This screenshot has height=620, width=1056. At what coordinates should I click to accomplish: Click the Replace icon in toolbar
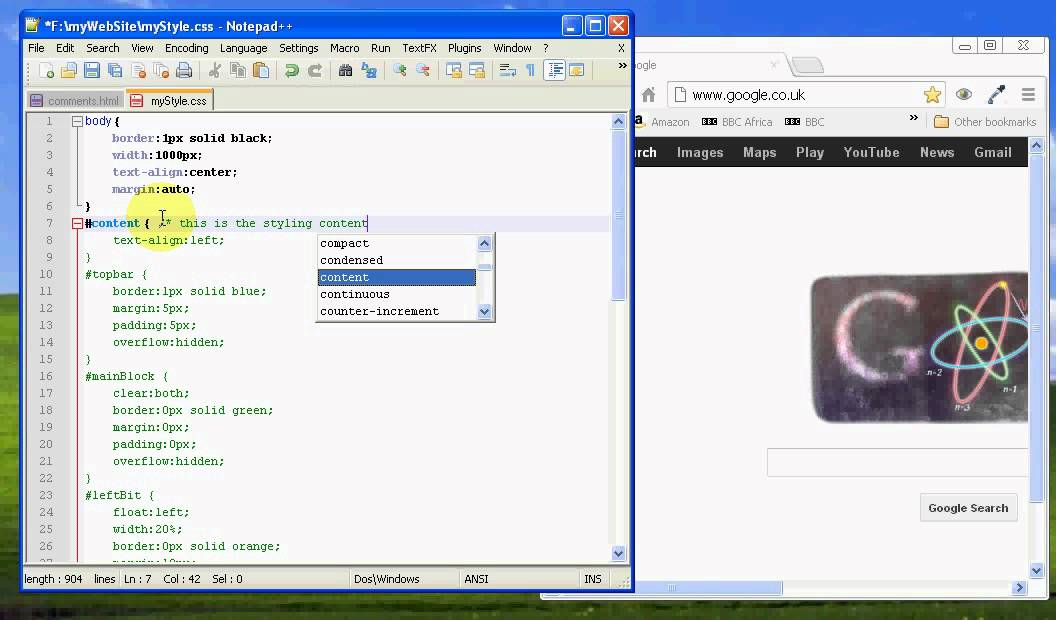coord(368,71)
